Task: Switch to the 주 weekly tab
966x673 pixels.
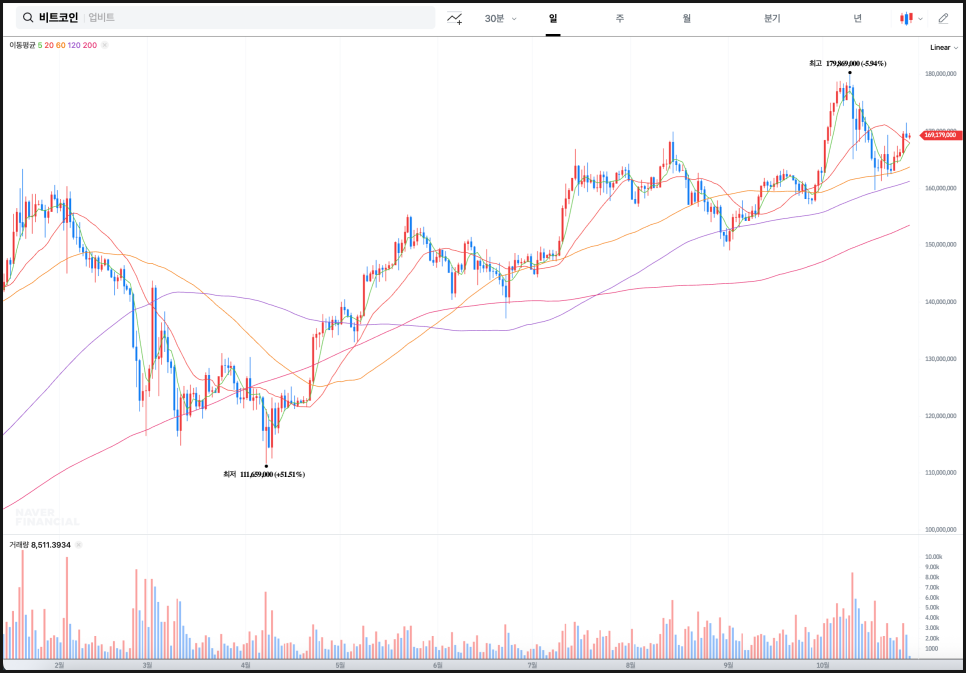Action: 619,18
